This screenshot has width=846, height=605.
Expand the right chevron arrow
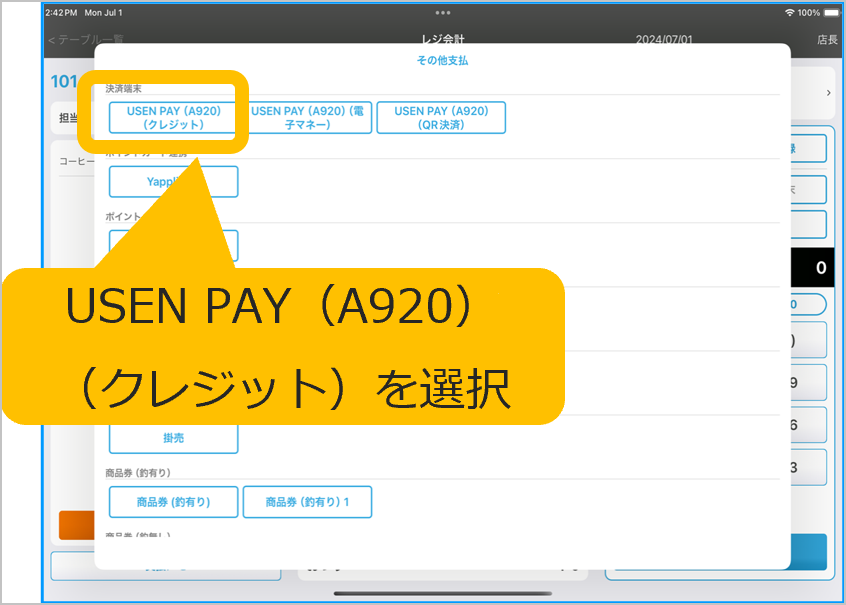(x=827, y=93)
